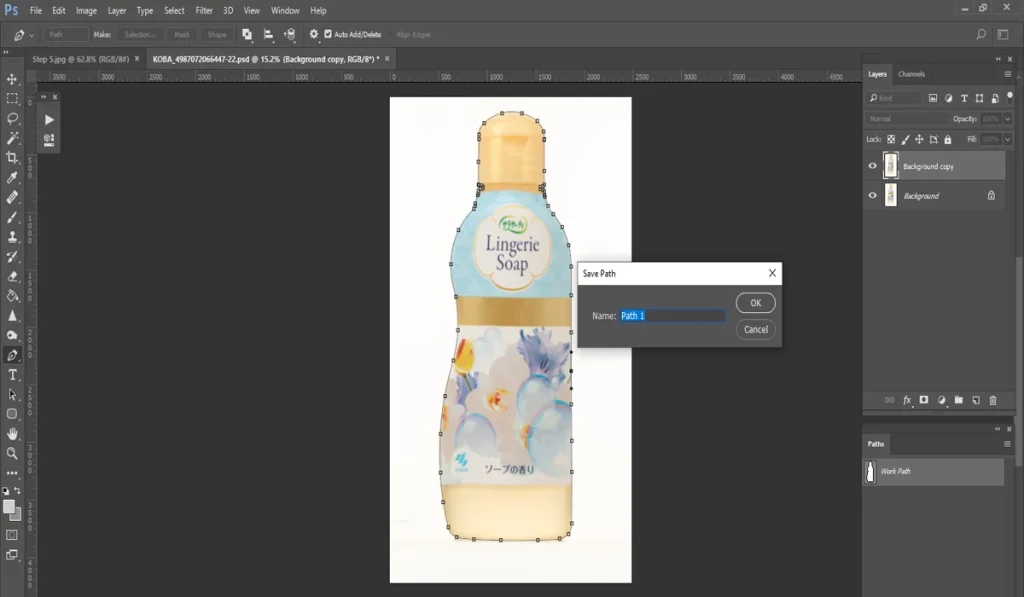Click OK in Save Path dialog

[756, 303]
